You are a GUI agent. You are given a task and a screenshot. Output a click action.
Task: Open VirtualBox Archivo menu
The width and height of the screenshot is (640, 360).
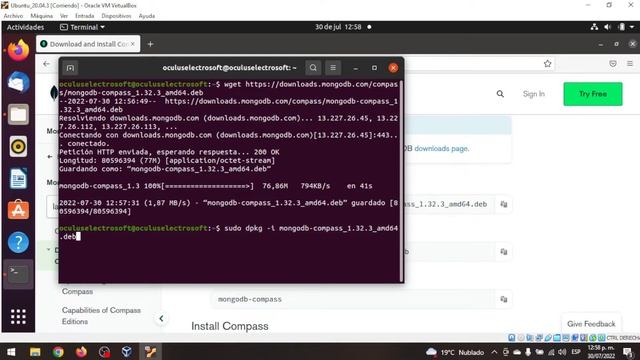point(13,16)
